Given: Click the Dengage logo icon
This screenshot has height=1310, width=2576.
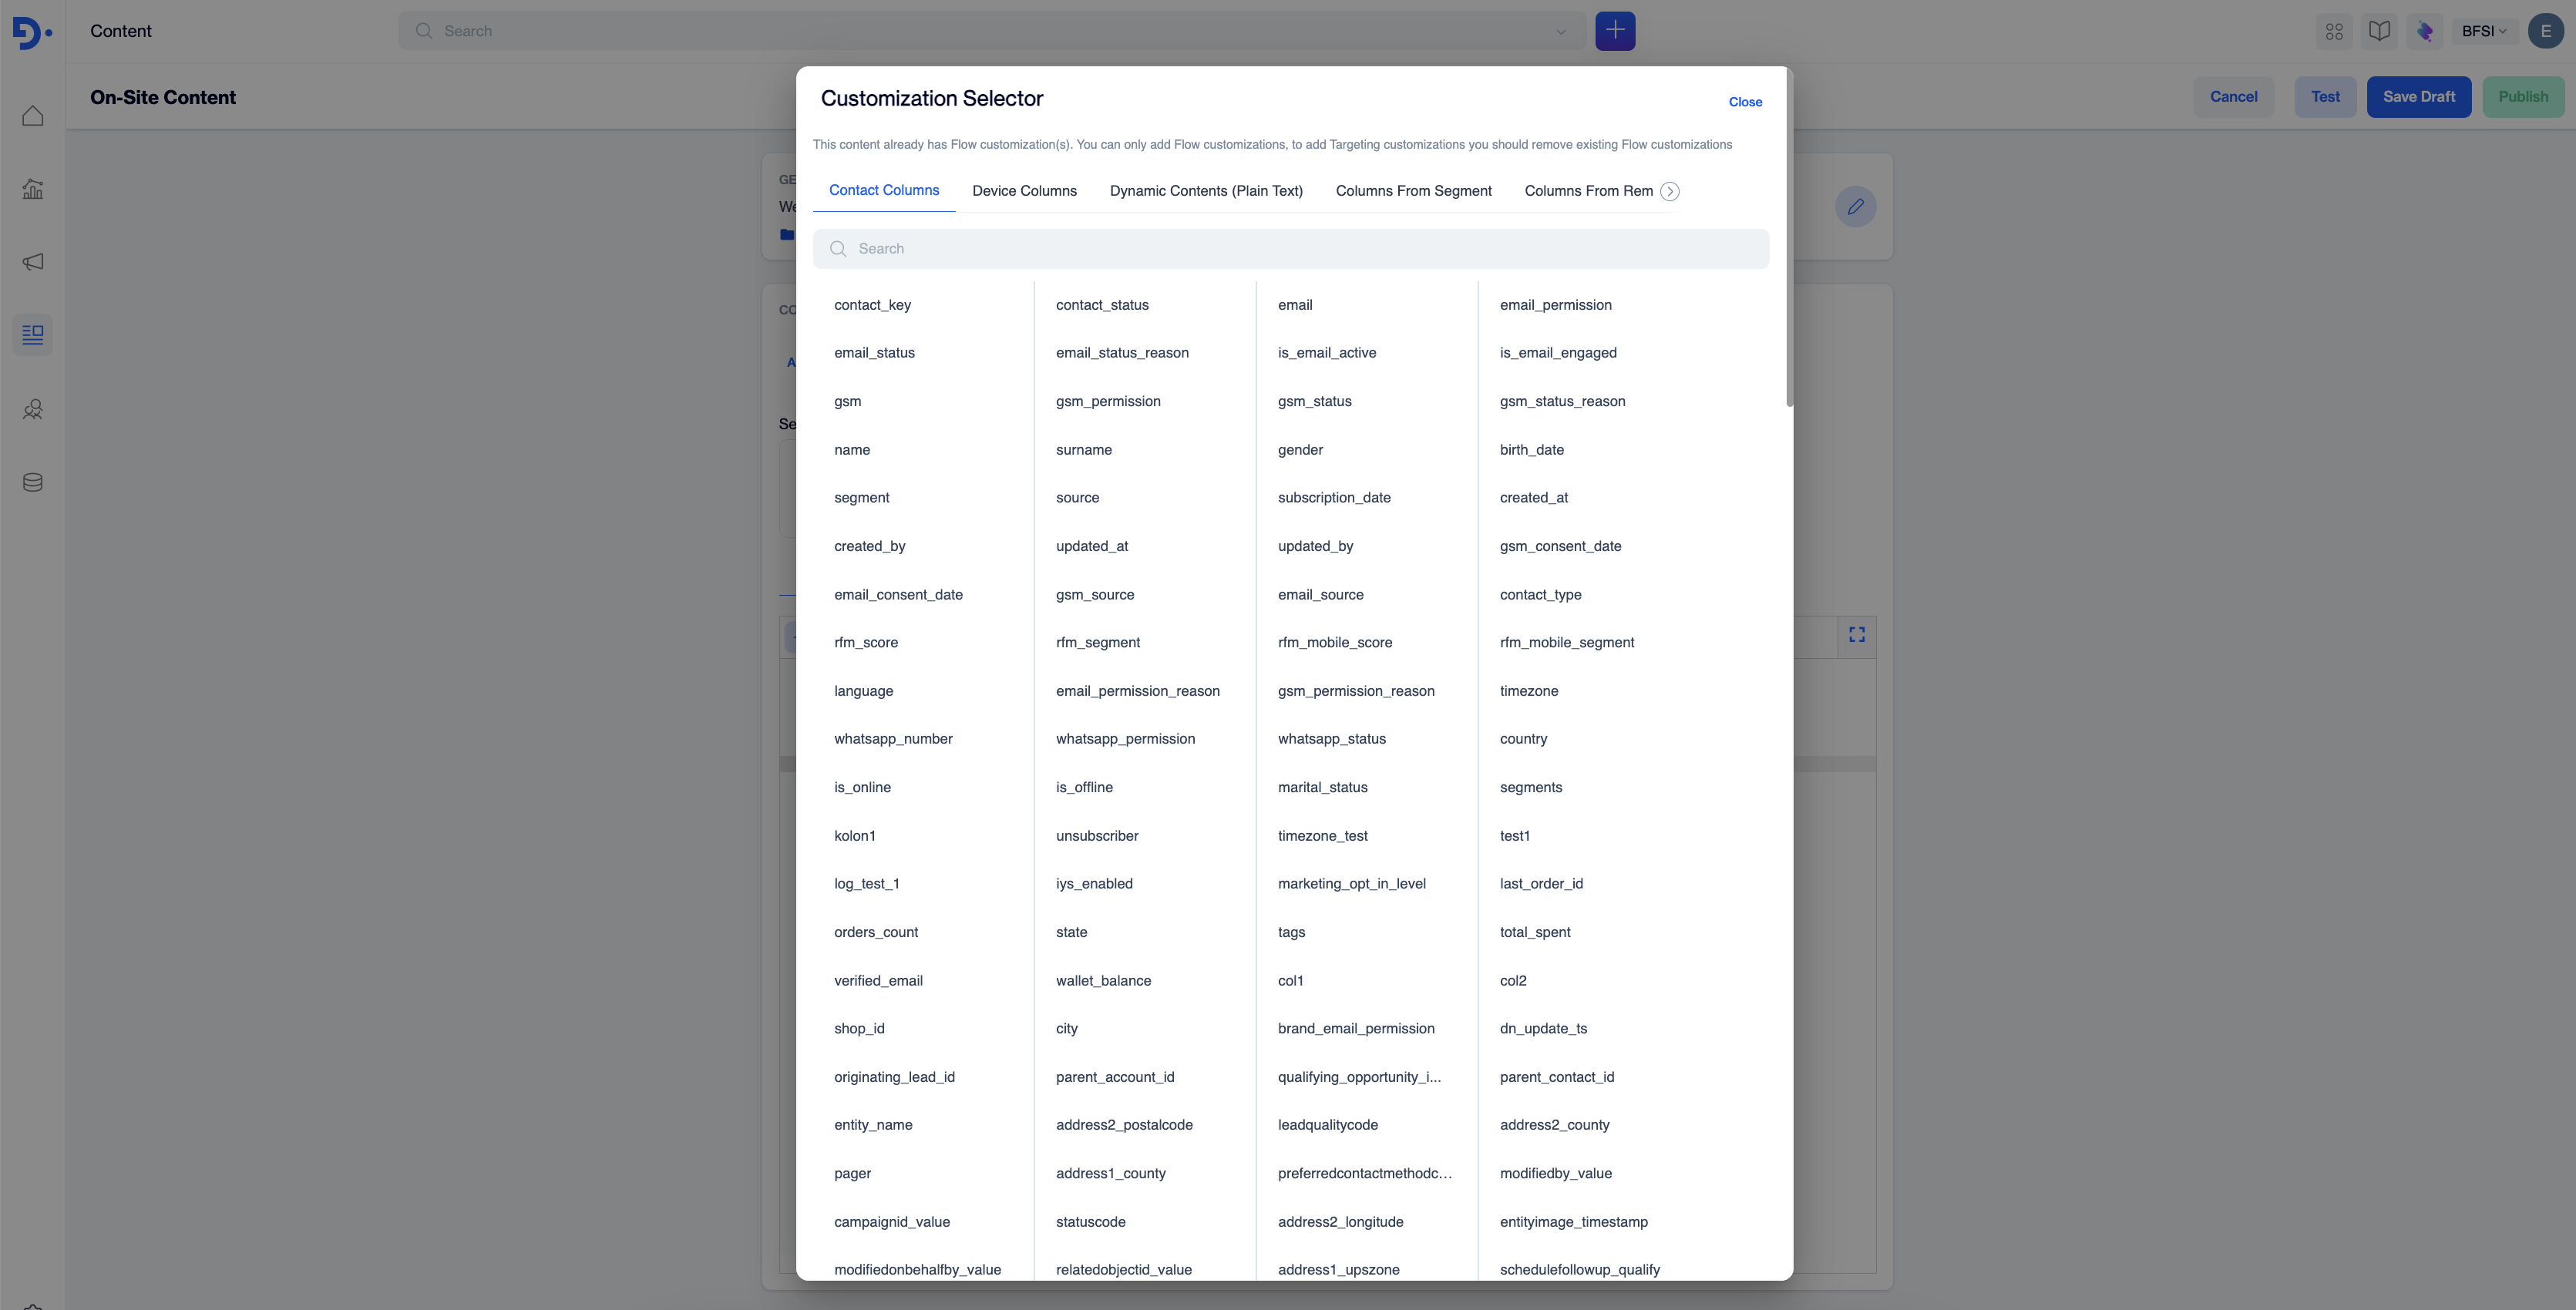Looking at the screenshot, I should click(32, 32).
